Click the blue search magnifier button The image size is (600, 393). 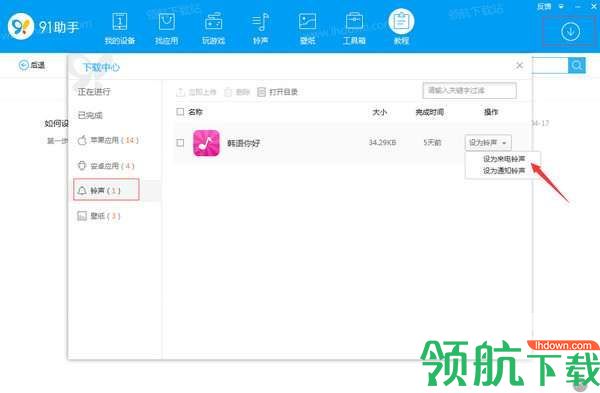[577, 65]
